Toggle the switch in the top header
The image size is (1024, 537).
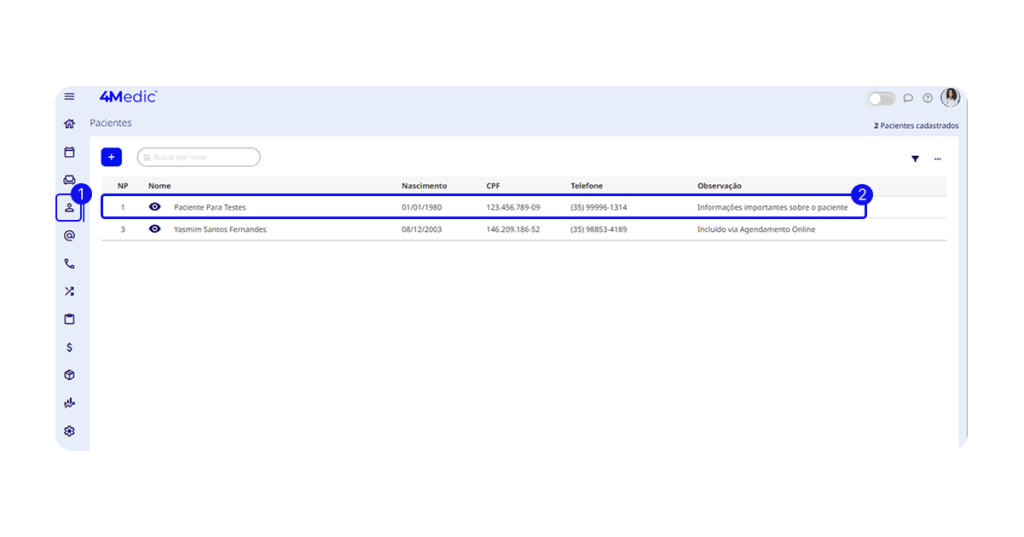pos(881,98)
